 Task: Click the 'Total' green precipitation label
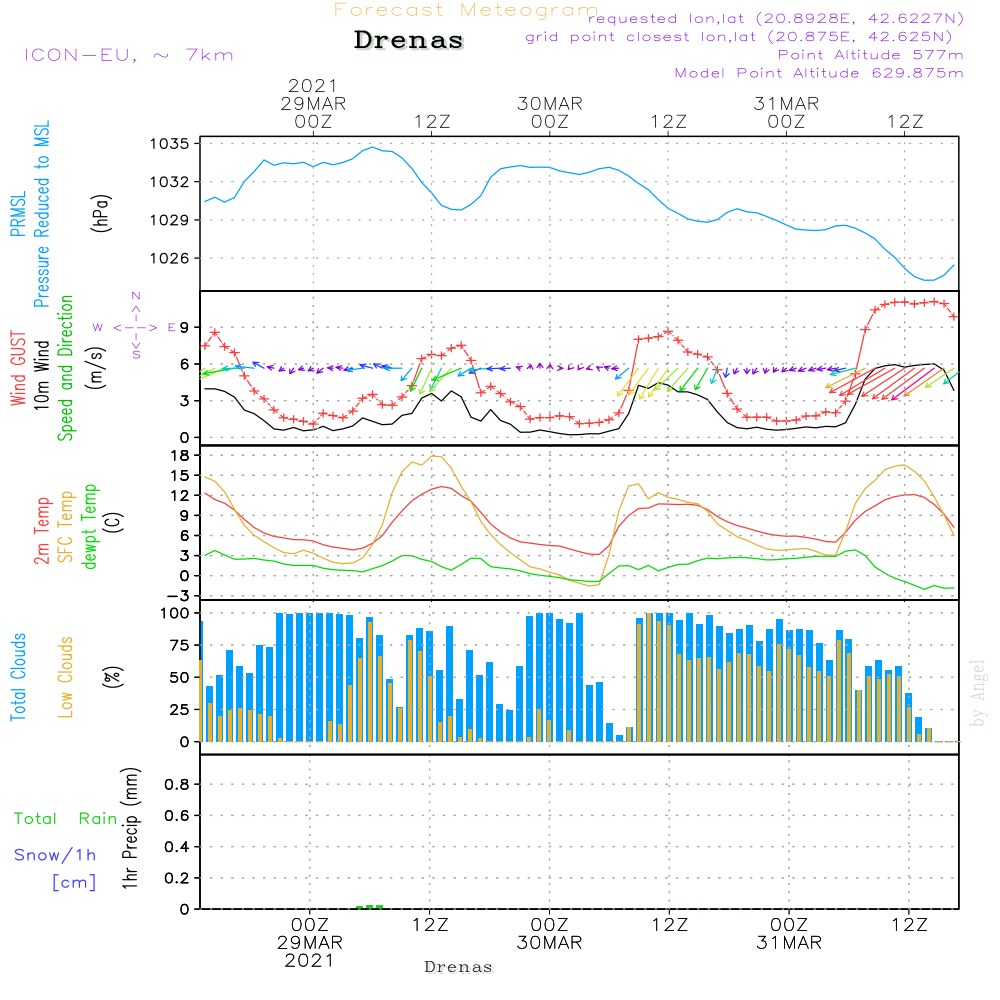click(x=35, y=819)
